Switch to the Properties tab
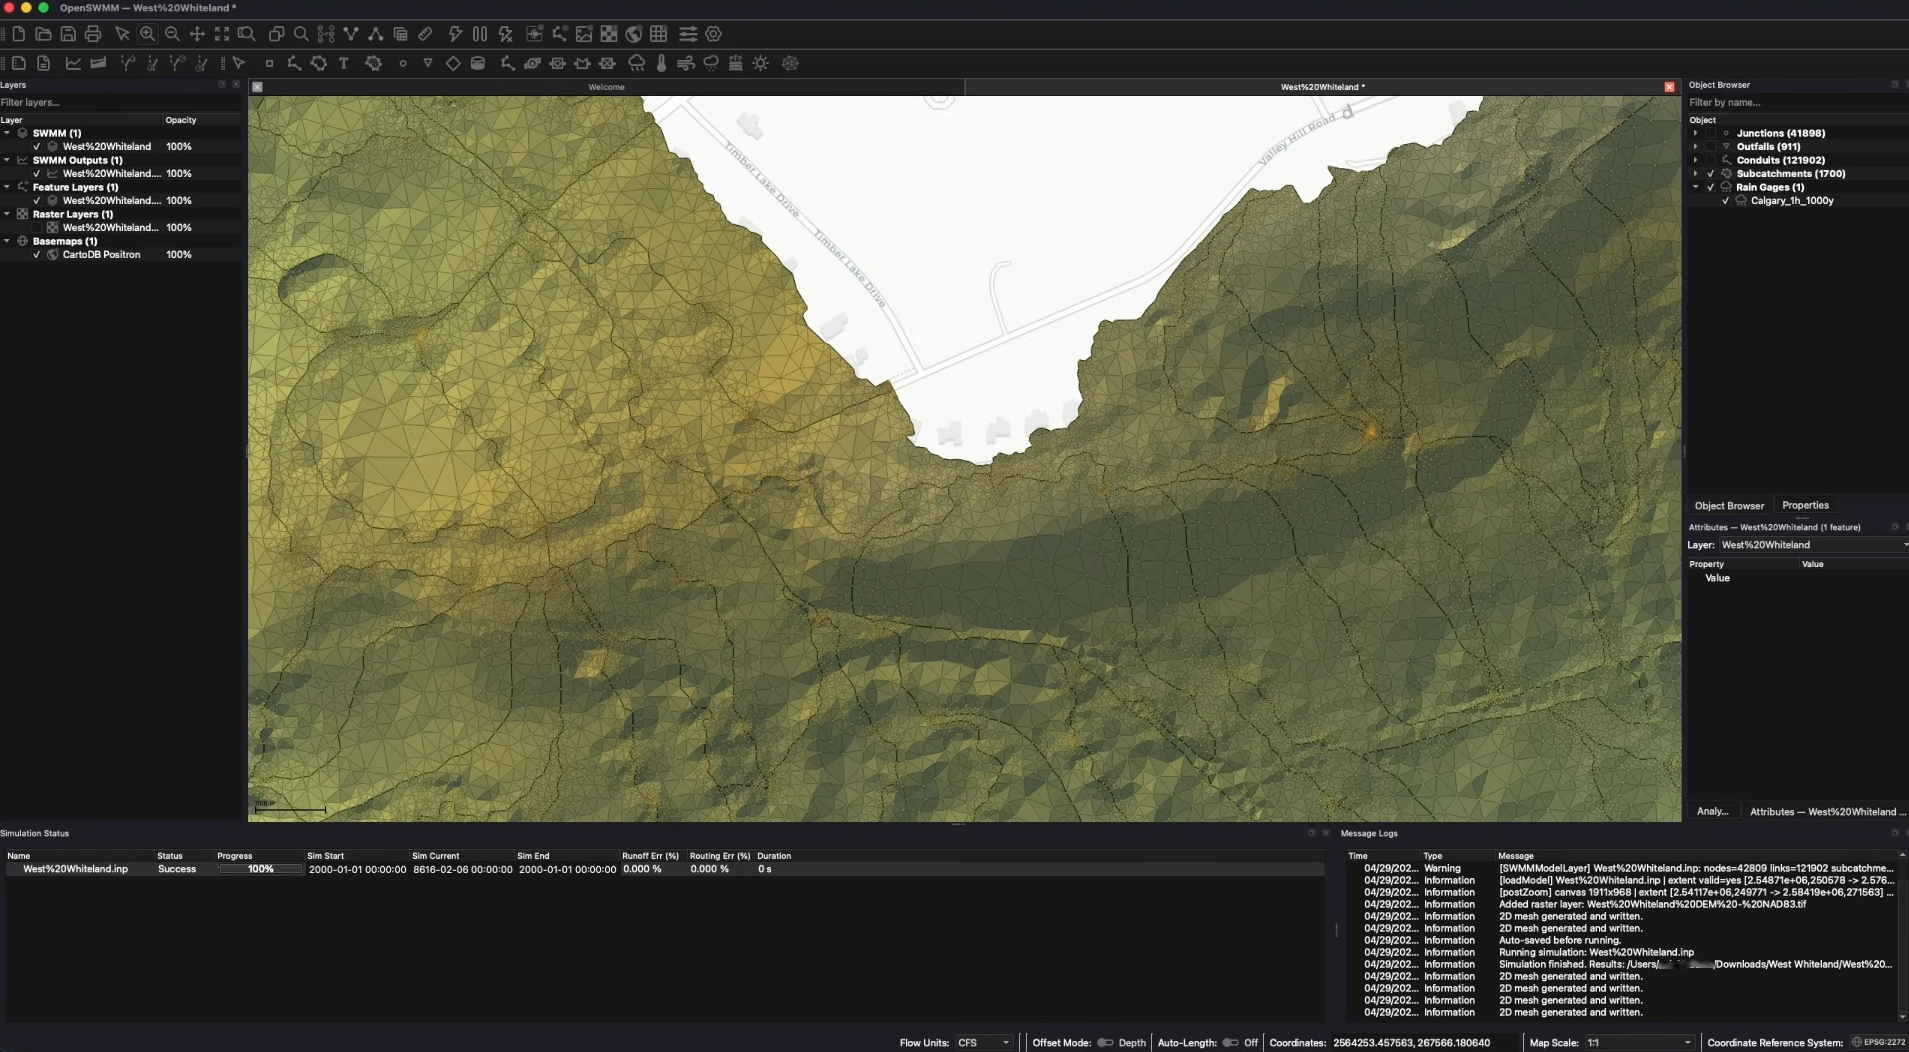 tap(1805, 505)
